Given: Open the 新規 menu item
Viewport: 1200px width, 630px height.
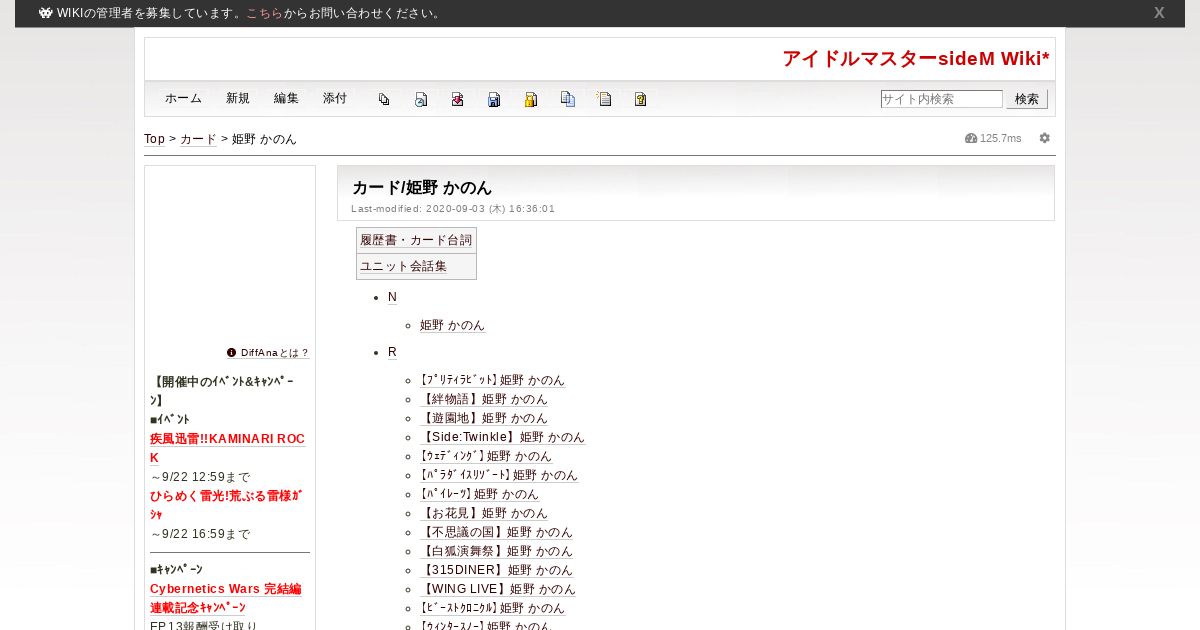Looking at the screenshot, I should point(238,98).
